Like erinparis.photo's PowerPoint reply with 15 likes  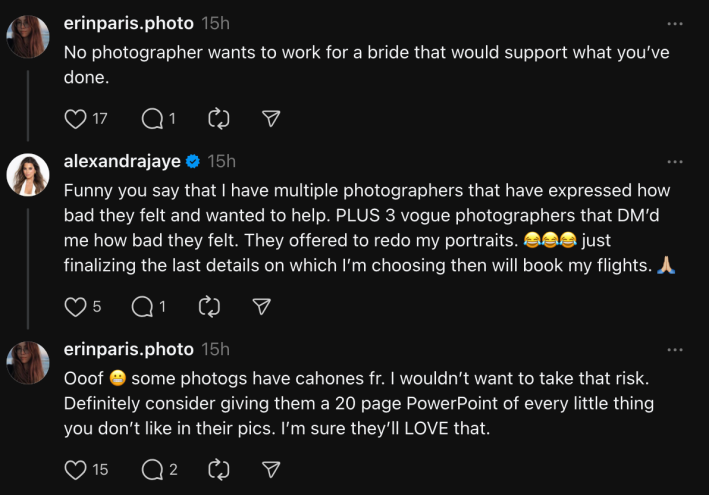coord(76,469)
